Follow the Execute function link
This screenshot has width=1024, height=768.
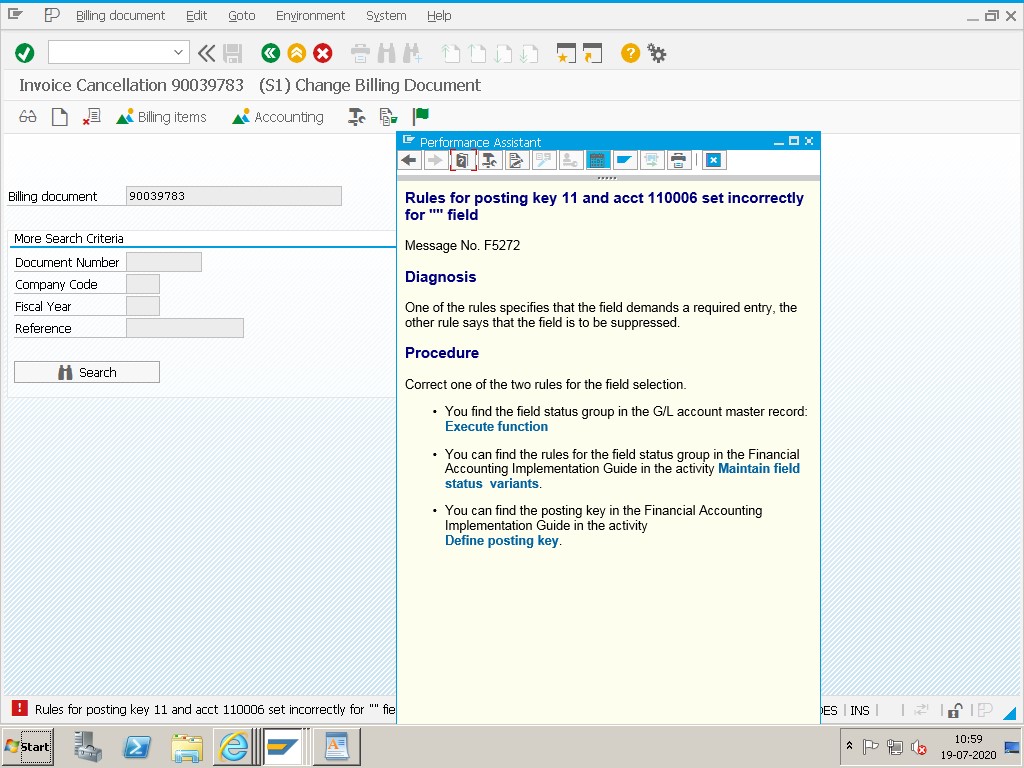(x=496, y=426)
